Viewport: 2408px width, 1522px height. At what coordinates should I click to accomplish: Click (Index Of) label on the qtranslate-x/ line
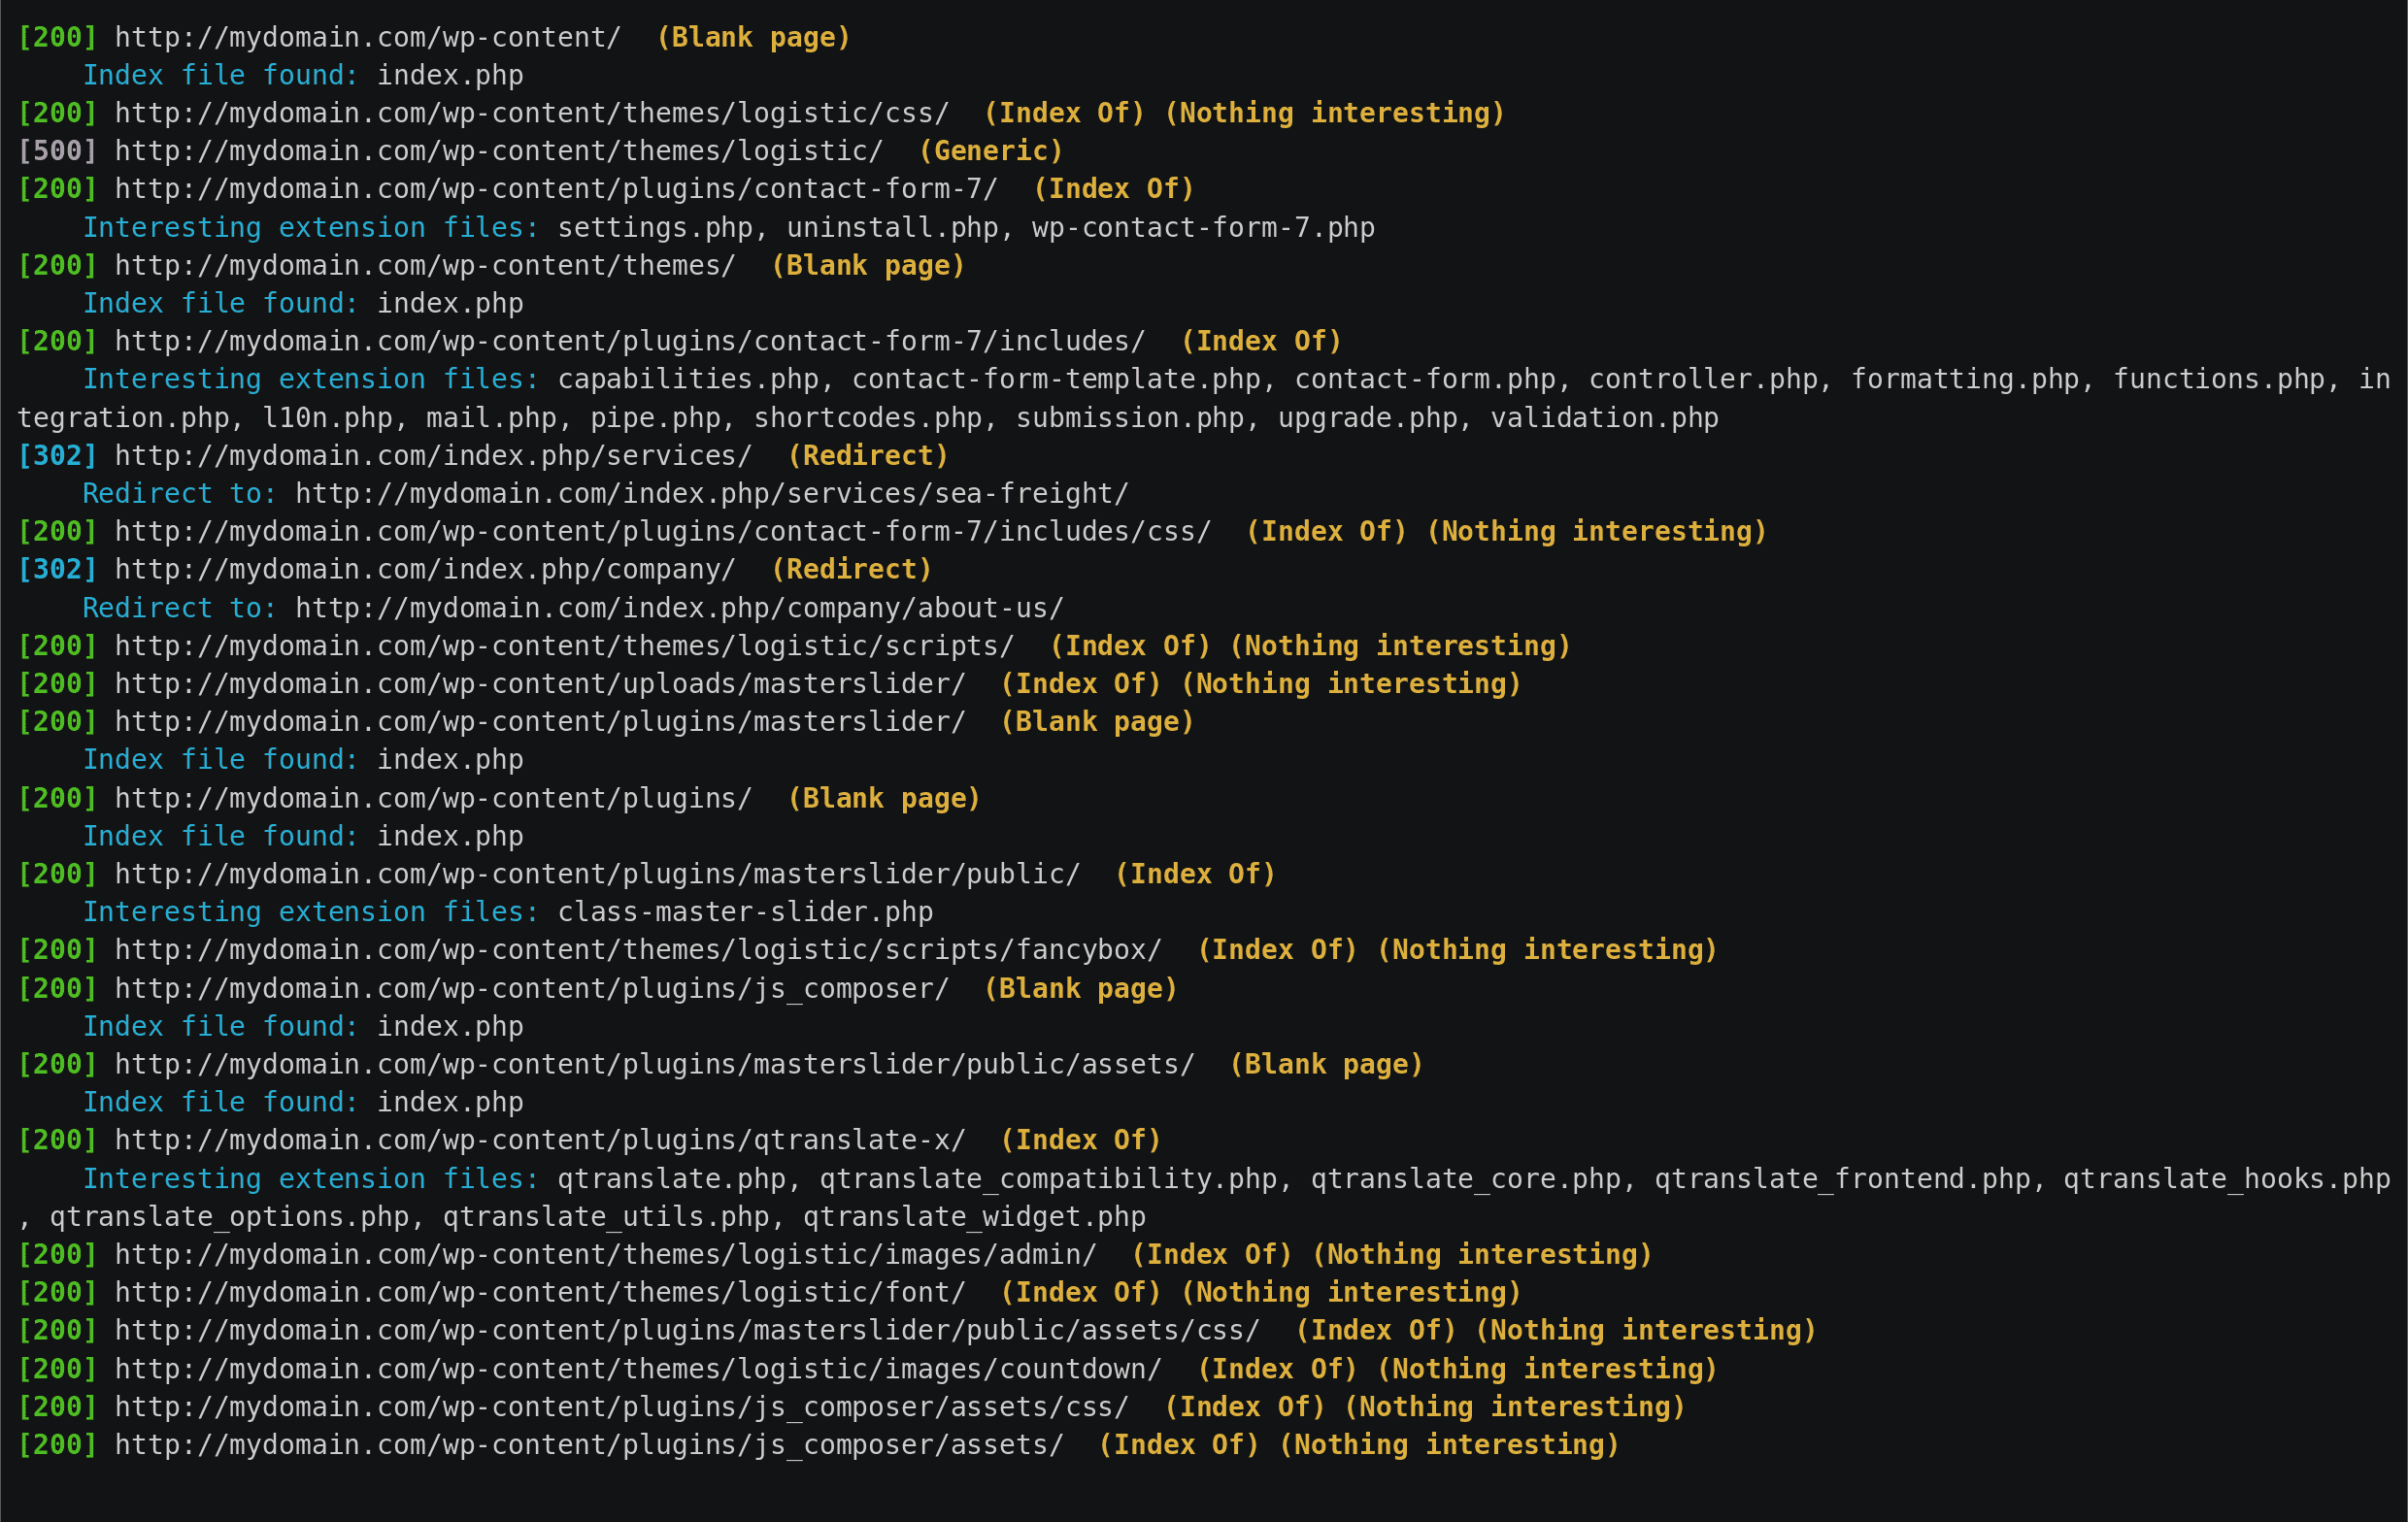(x=1080, y=1141)
